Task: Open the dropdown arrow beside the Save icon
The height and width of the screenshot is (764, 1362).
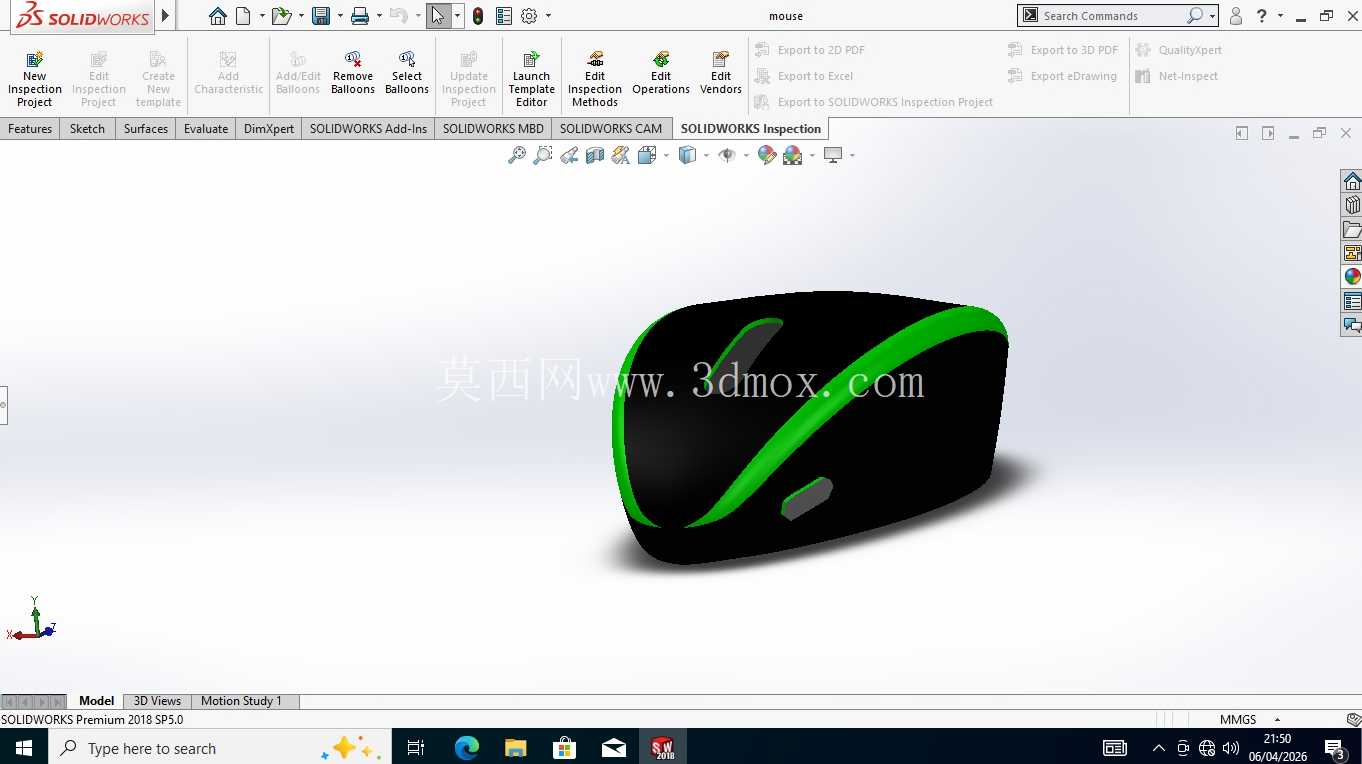Action: 340,16
